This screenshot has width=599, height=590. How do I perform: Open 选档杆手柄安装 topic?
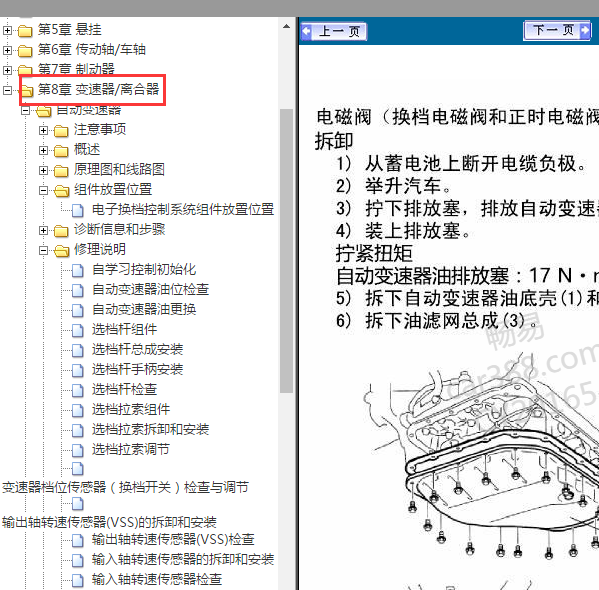[138, 369]
